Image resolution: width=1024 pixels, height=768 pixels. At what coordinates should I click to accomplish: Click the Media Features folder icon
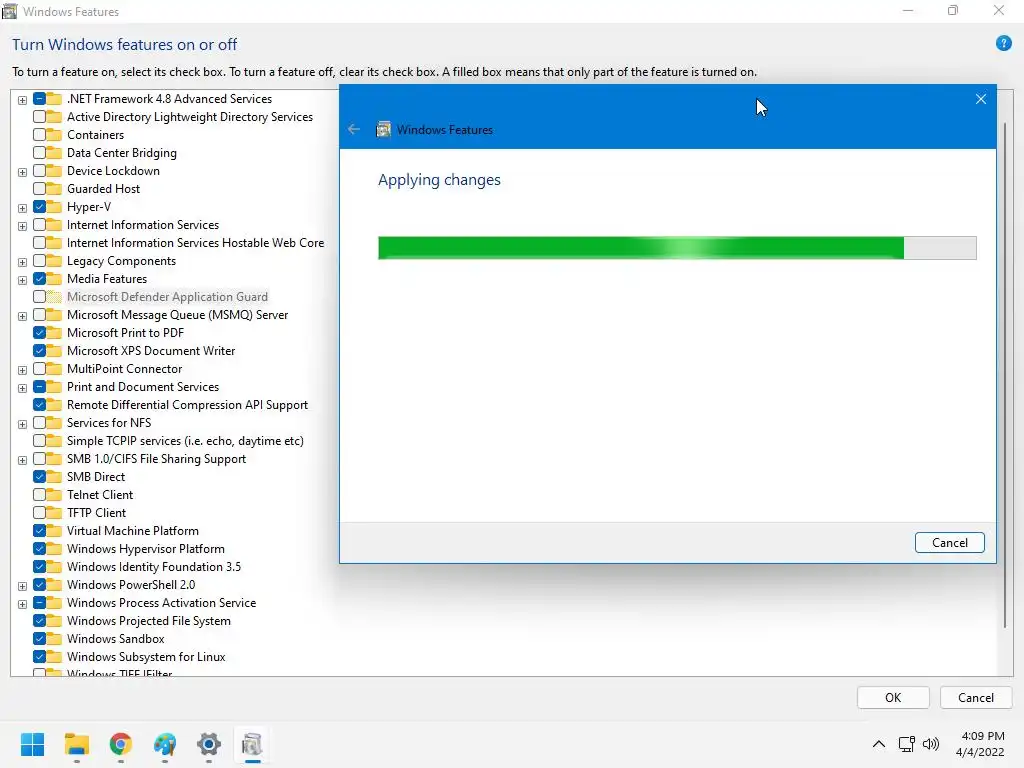[x=55, y=279]
